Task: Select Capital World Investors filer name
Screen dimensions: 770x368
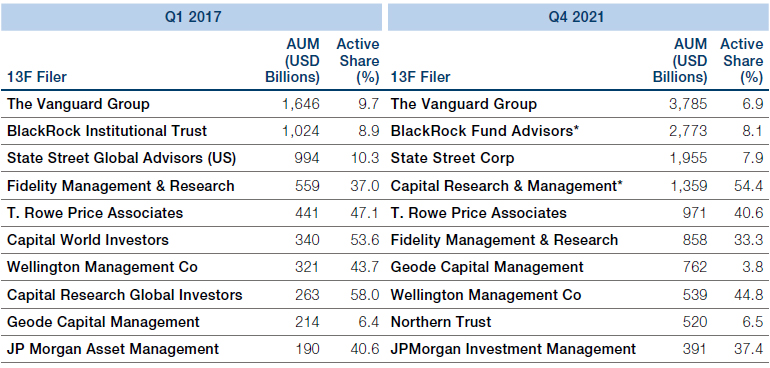Action: click(87, 240)
